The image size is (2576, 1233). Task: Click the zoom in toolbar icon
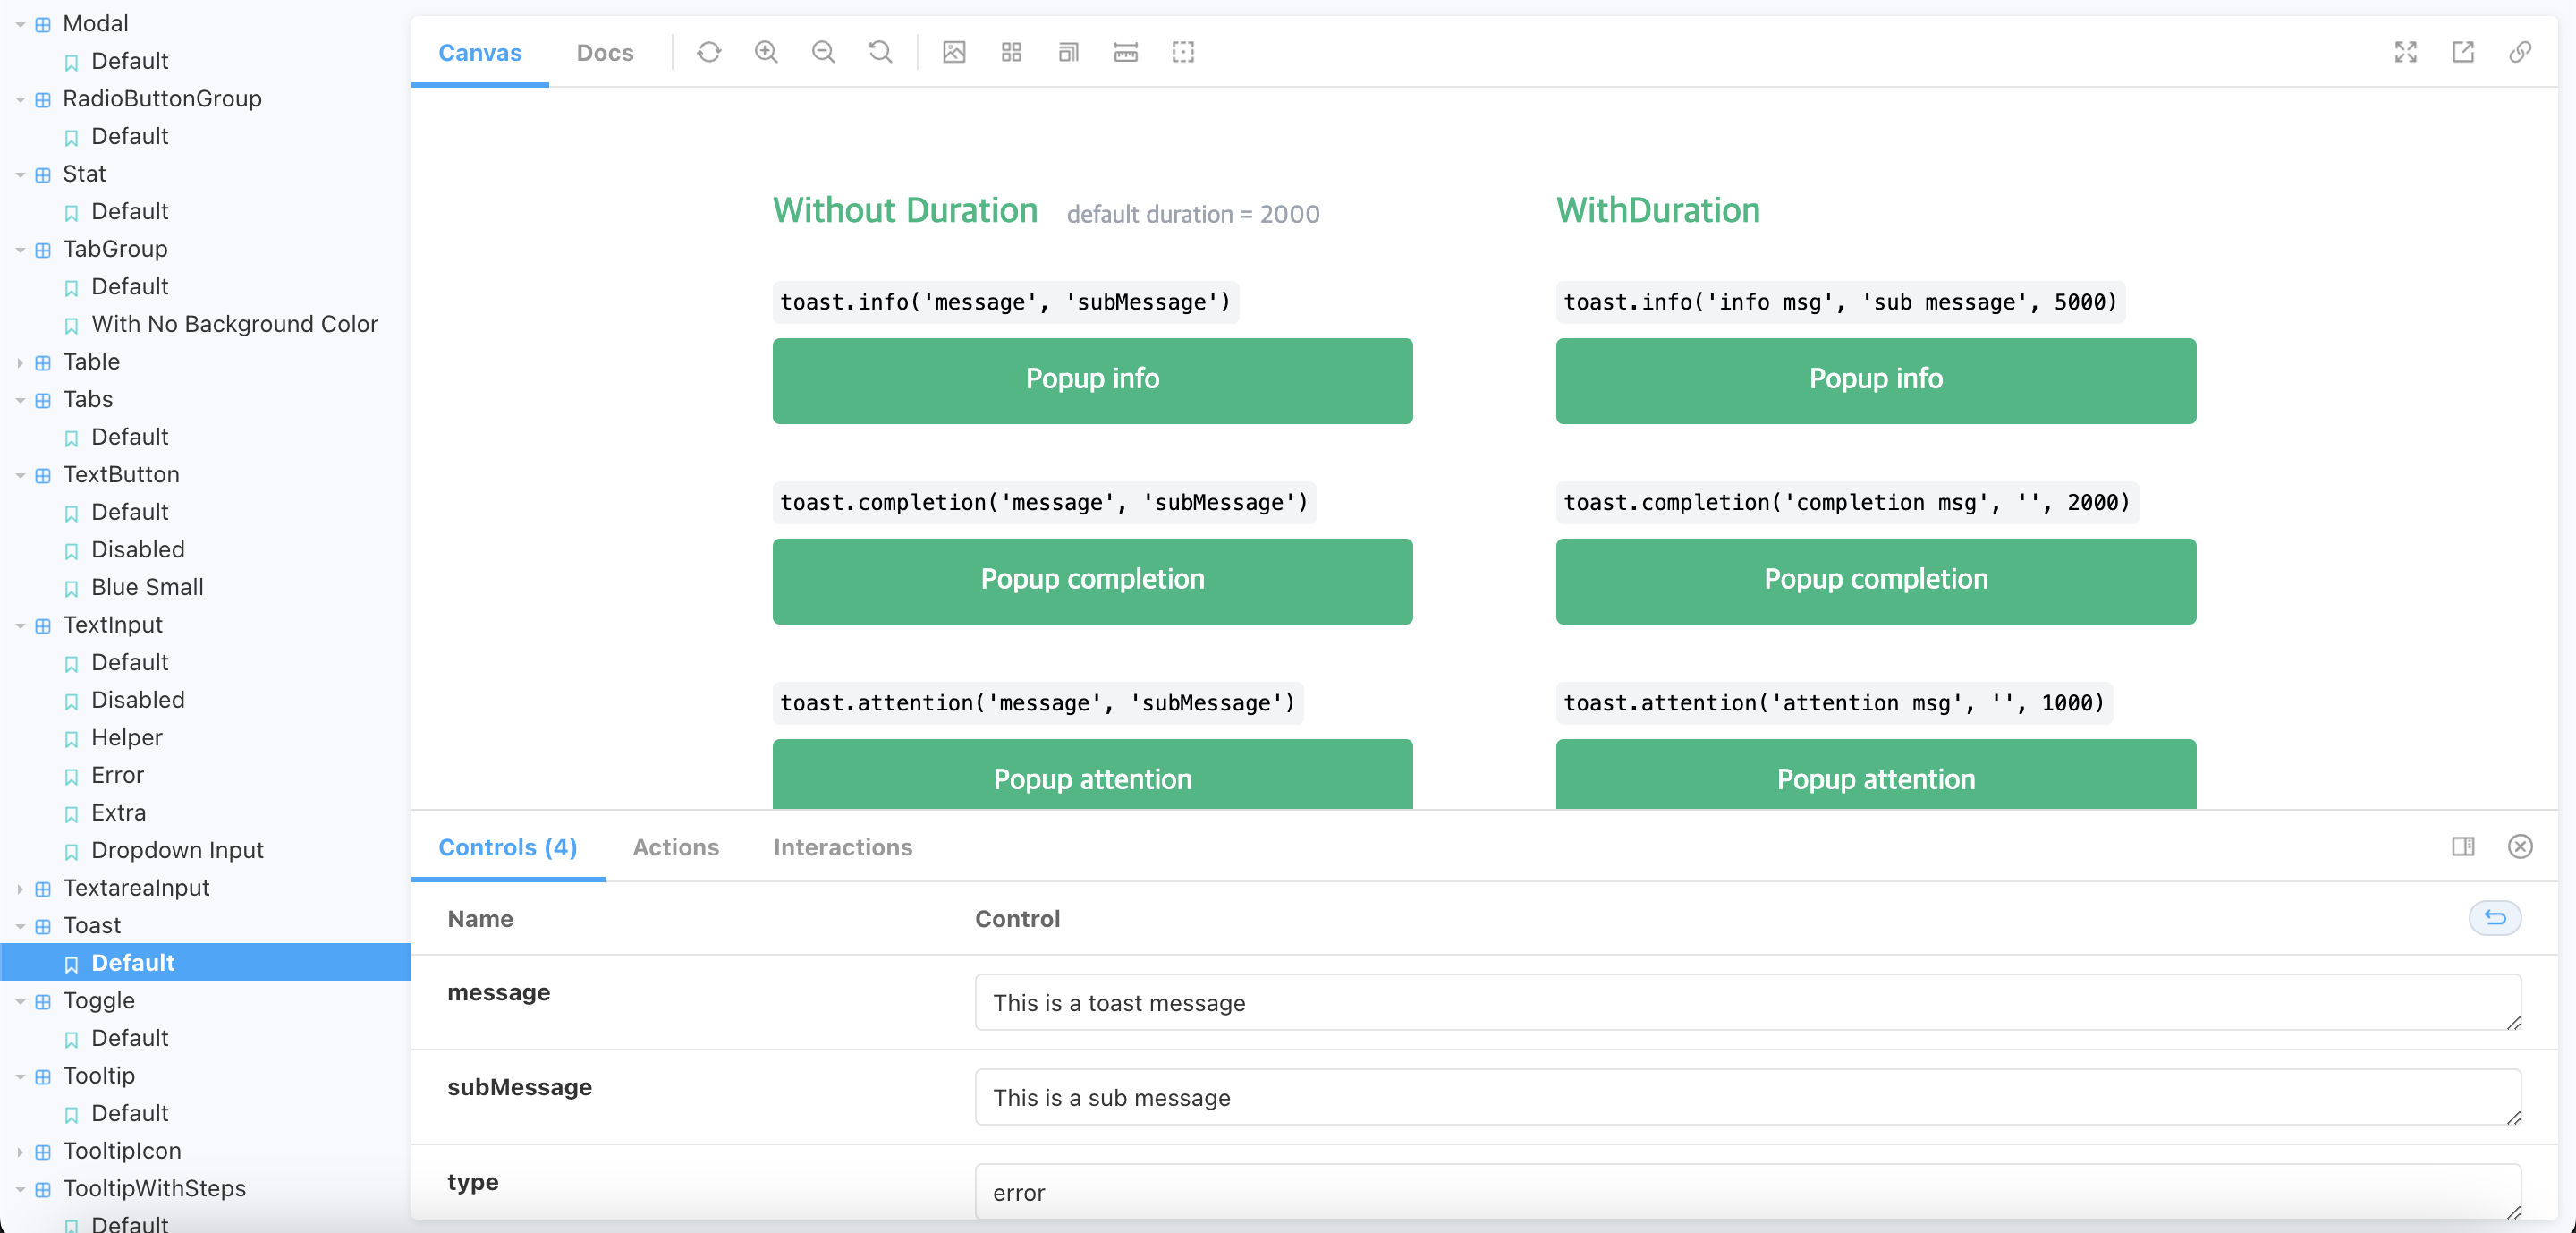tap(766, 52)
